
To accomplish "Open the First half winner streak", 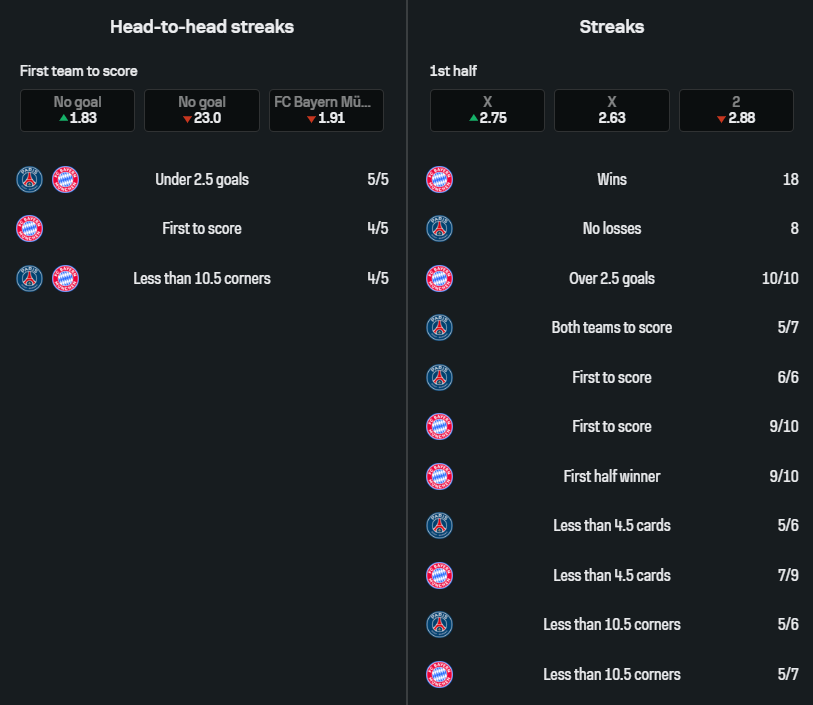I will click(611, 476).
